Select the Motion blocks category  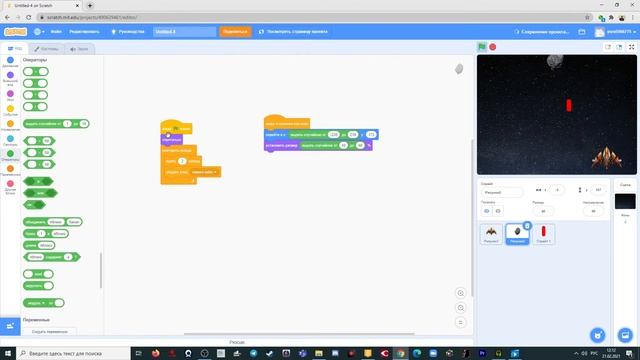point(10,62)
